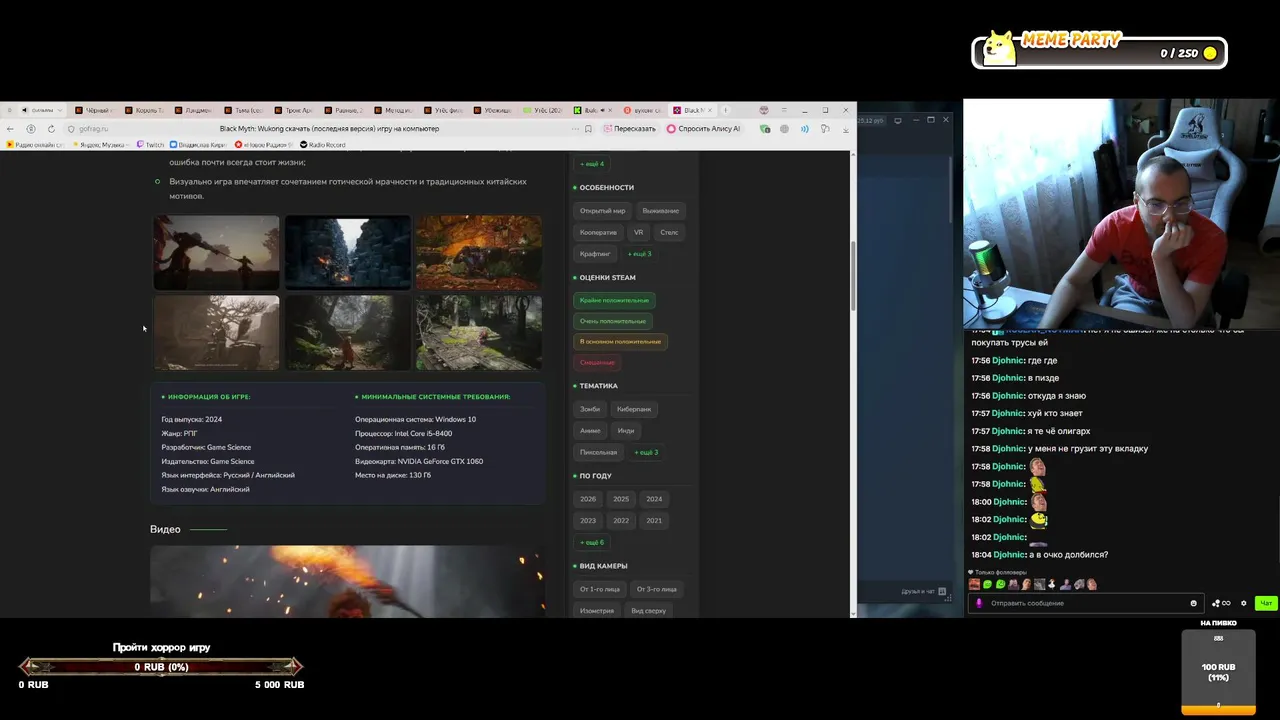Toggle the Крафтинг filter tag
Viewport: 1280px width, 720px height.
click(595, 254)
